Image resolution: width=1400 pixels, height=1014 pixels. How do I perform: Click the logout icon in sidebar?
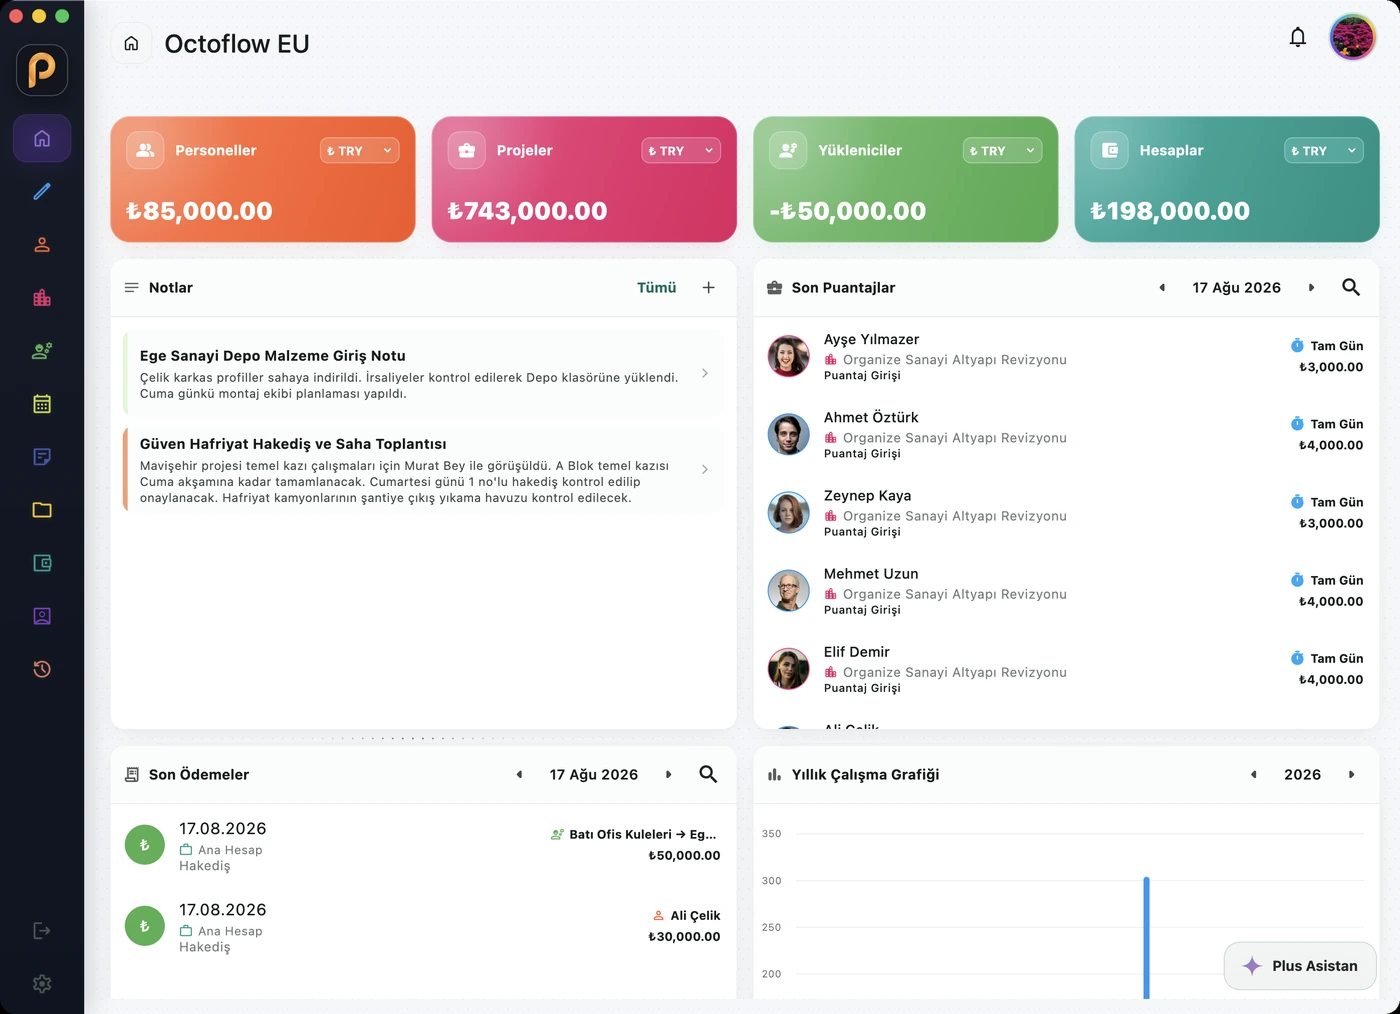click(x=42, y=931)
